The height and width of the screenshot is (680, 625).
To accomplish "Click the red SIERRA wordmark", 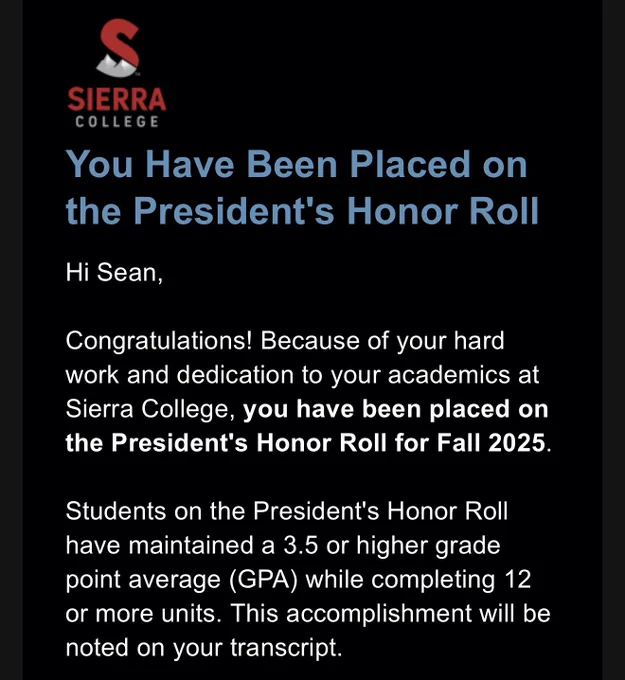I will pos(117,99).
